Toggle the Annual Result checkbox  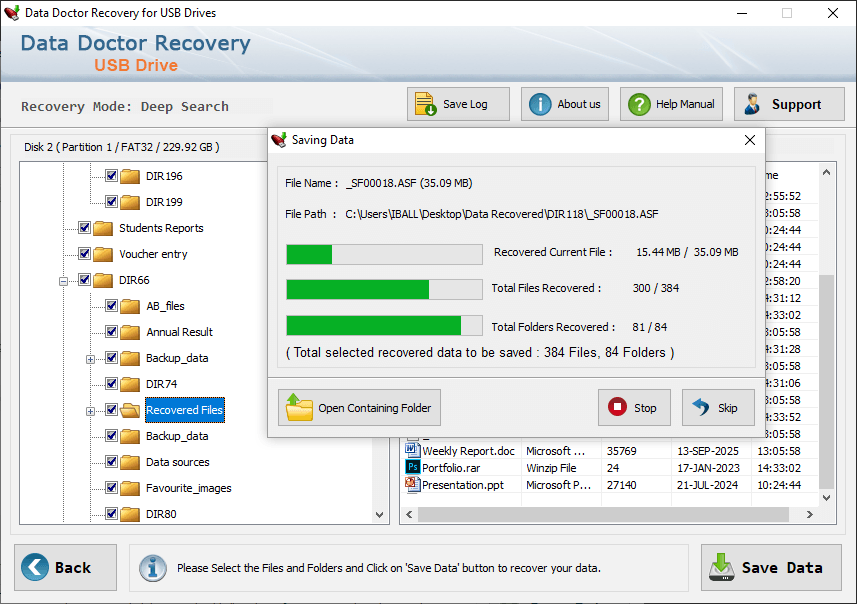tap(111, 332)
